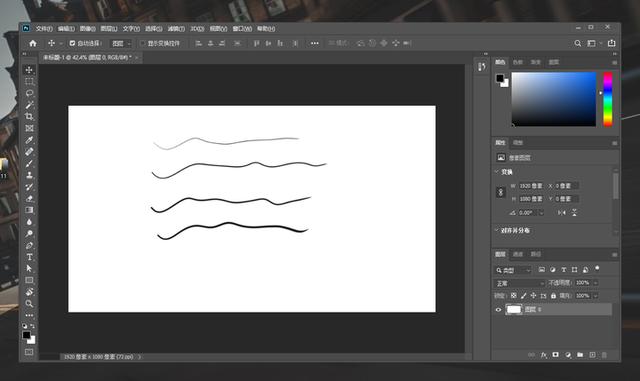640x381 pixels.
Task: Click the foreground color swatch in toolbar
Action: tap(27, 335)
